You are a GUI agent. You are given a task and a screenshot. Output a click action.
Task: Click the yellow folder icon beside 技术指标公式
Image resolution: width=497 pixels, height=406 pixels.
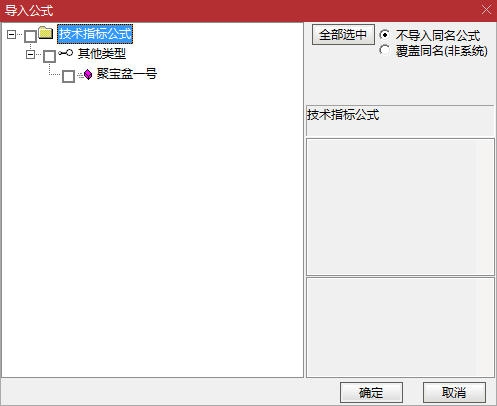(x=46, y=33)
